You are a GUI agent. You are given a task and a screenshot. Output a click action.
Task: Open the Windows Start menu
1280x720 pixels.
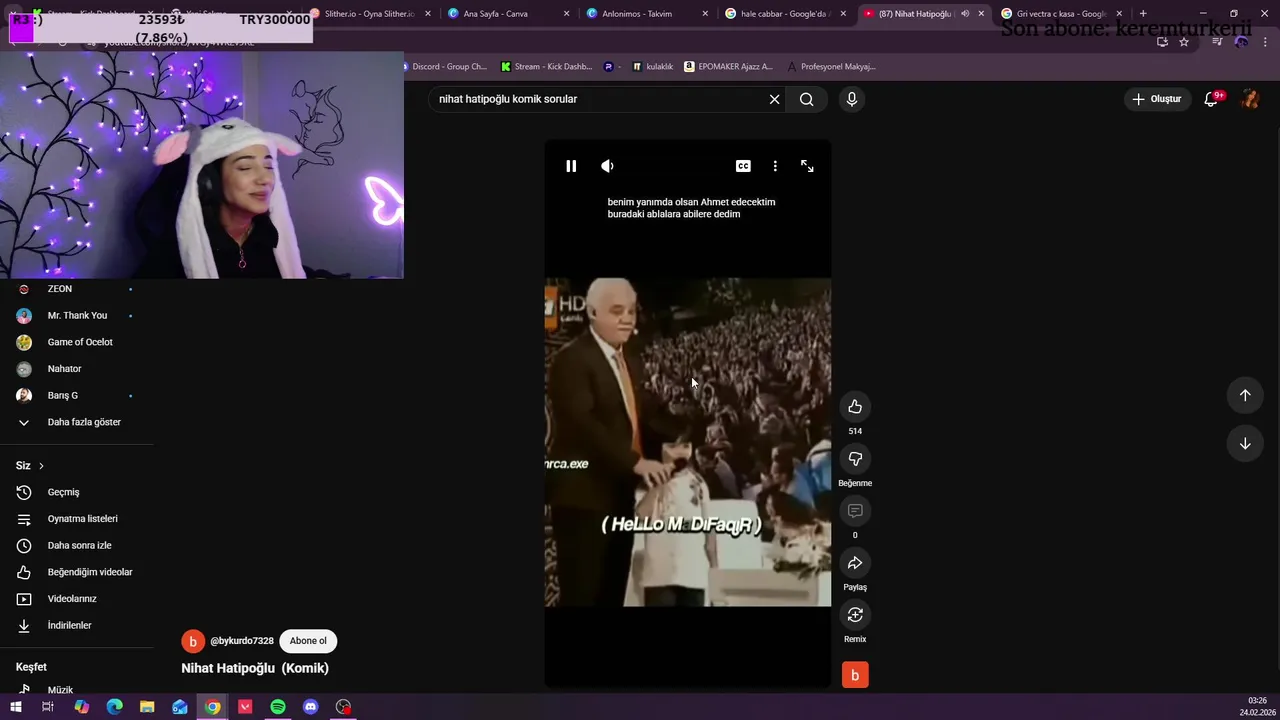coord(15,707)
